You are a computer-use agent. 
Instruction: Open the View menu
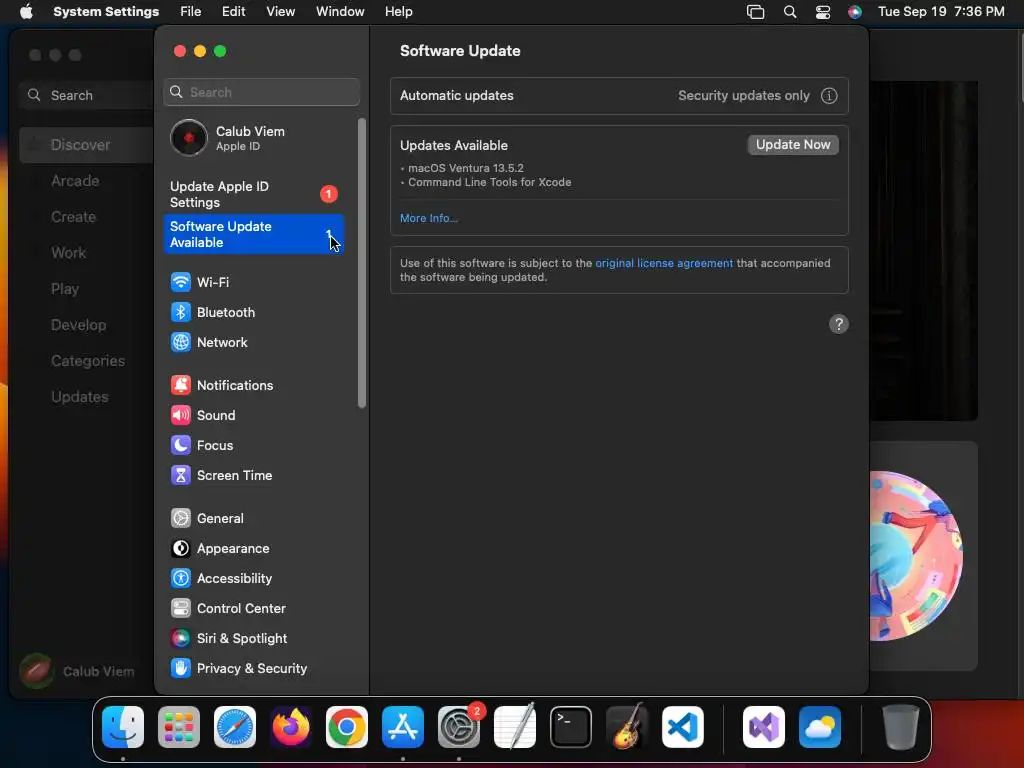point(281,12)
